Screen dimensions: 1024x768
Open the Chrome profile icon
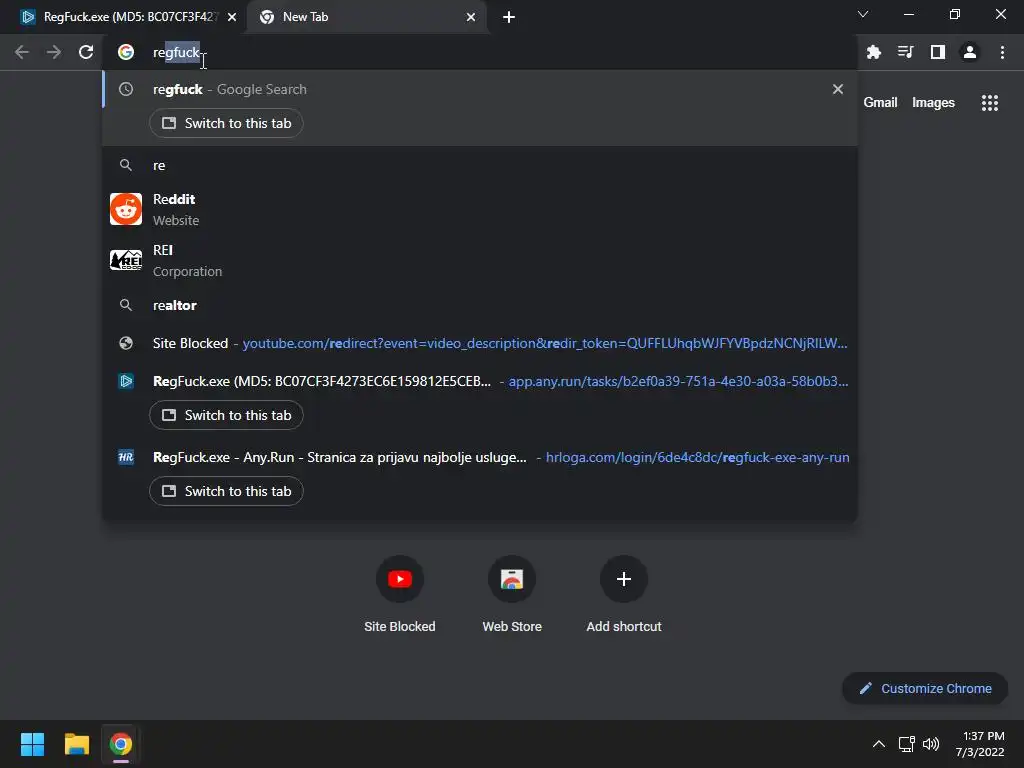969,52
